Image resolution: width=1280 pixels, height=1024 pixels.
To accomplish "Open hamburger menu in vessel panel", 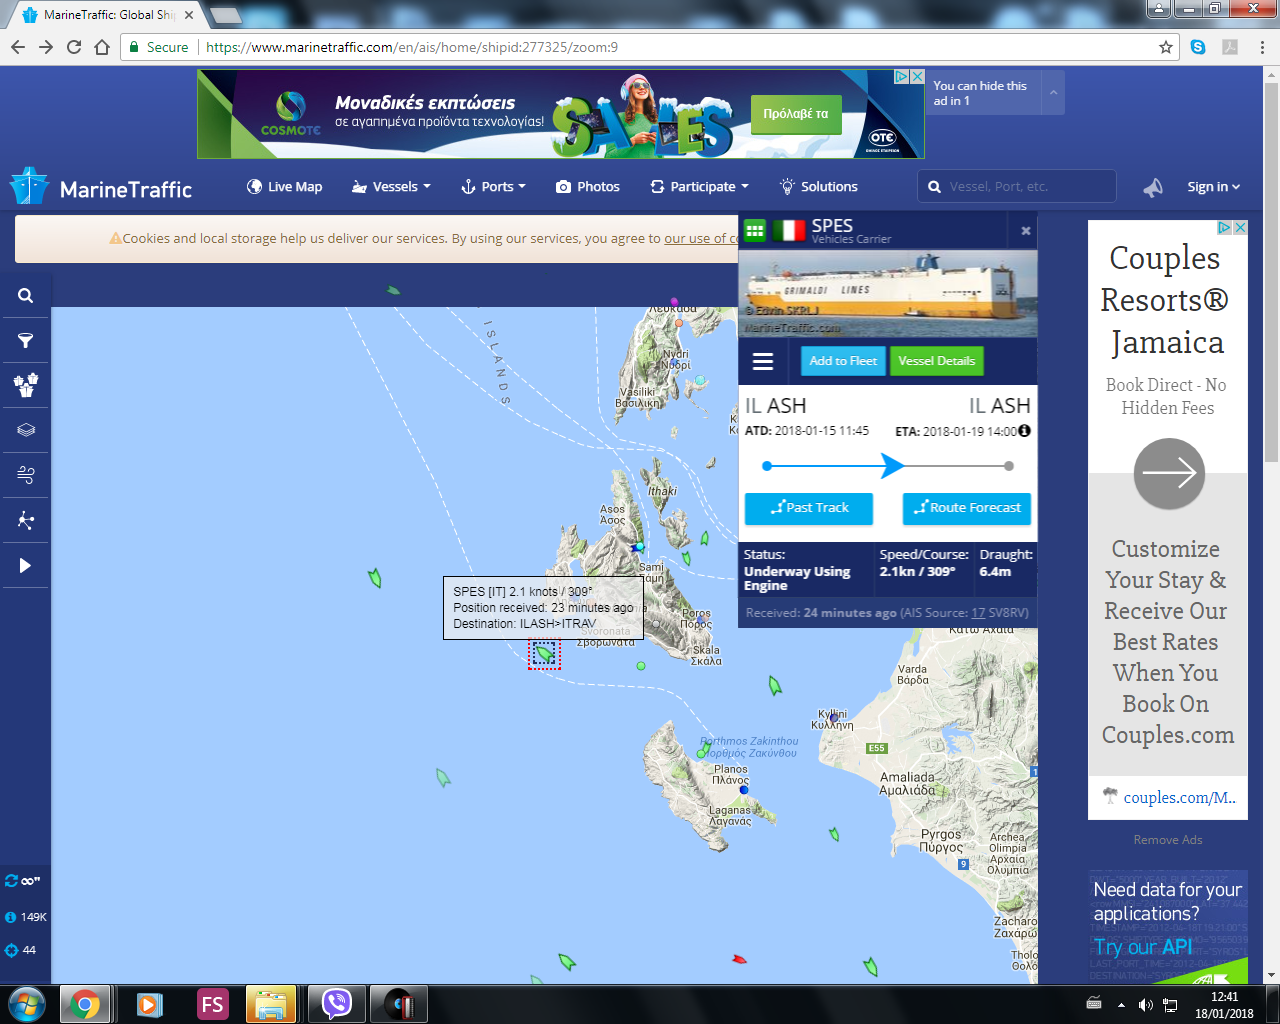I will pyautogui.click(x=763, y=361).
